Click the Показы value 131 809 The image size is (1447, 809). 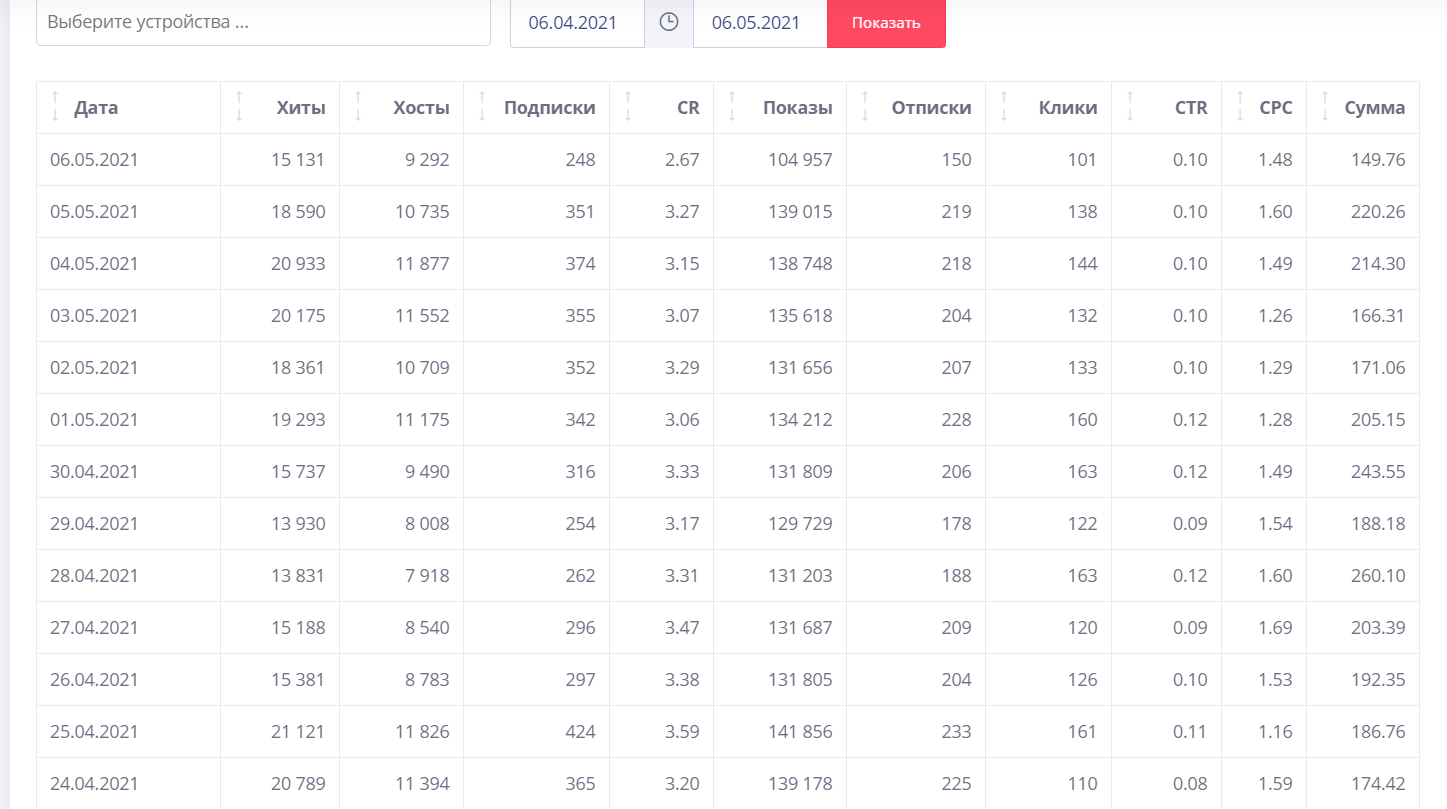click(799, 472)
